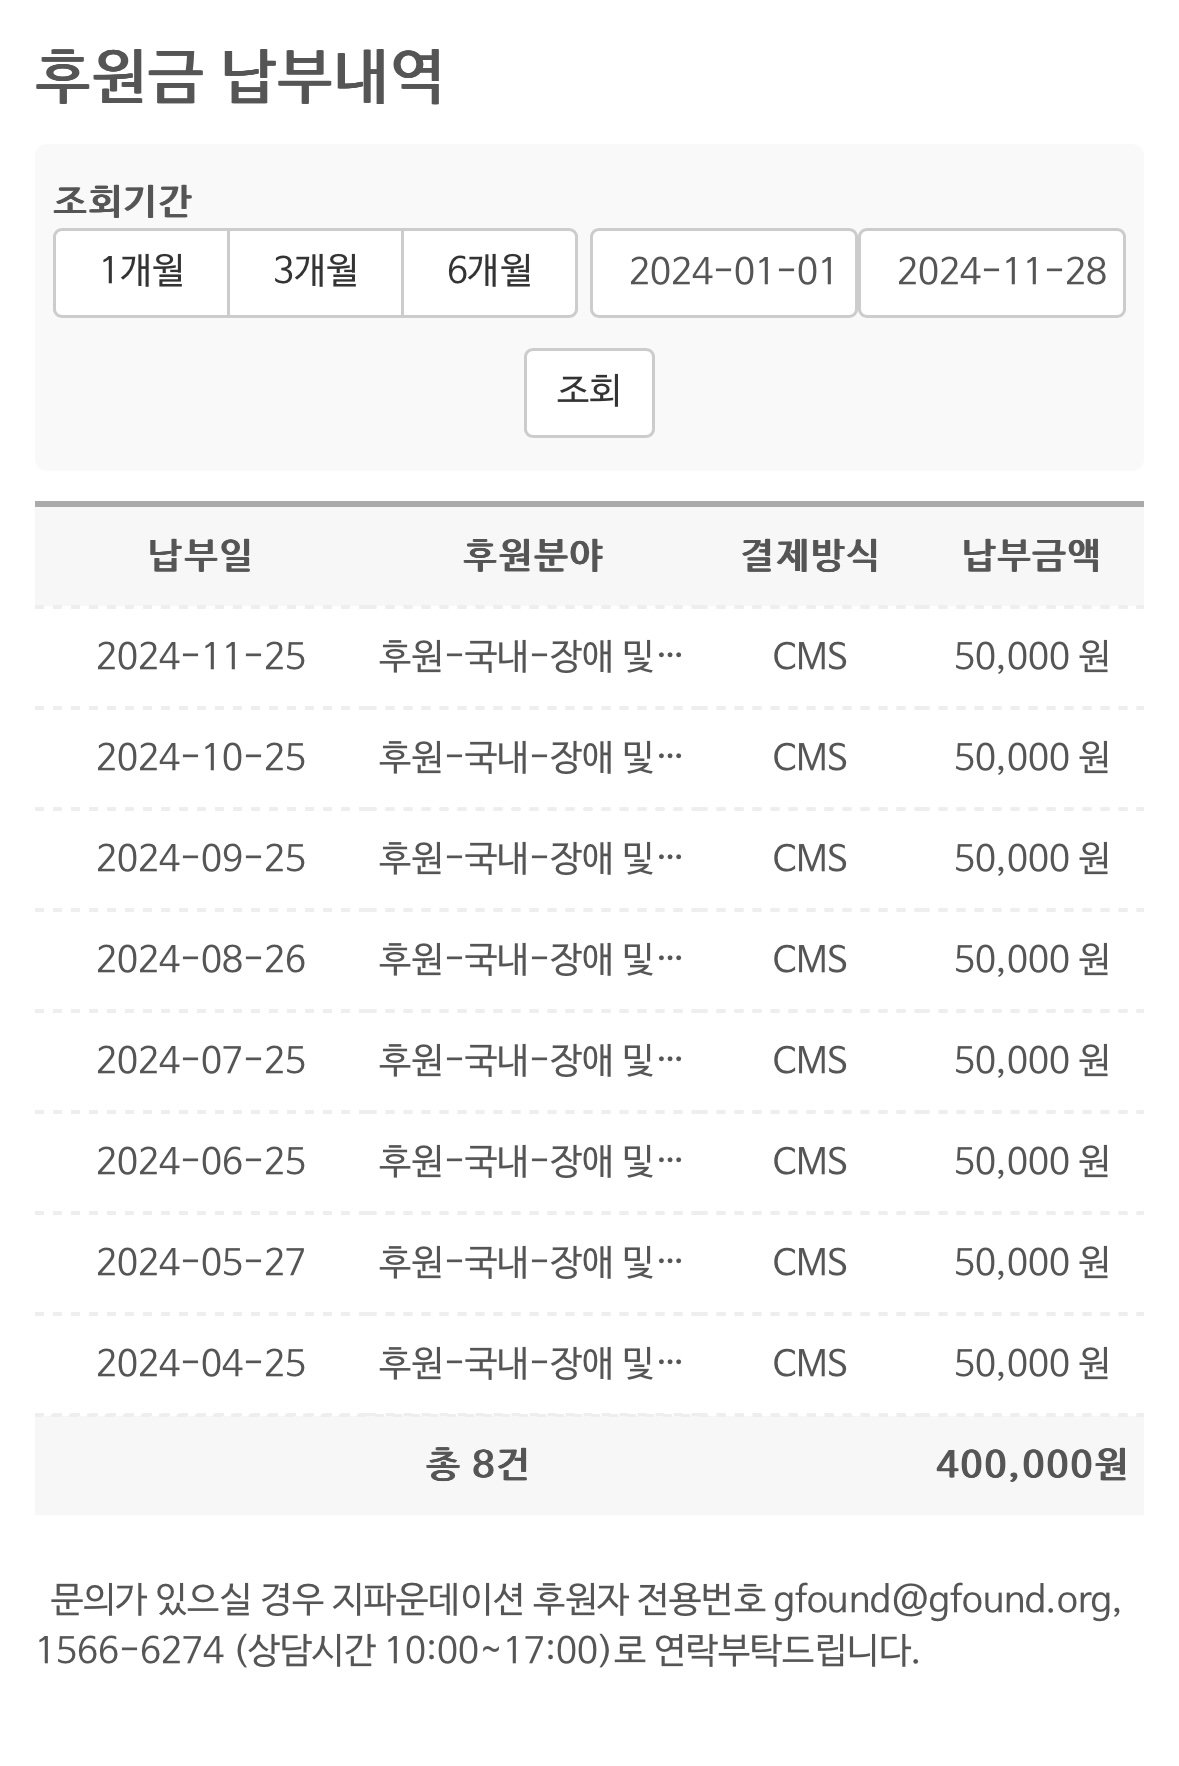Click the 결제방식 column header
This screenshot has width=1179, height=1766.
click(809, 555)
